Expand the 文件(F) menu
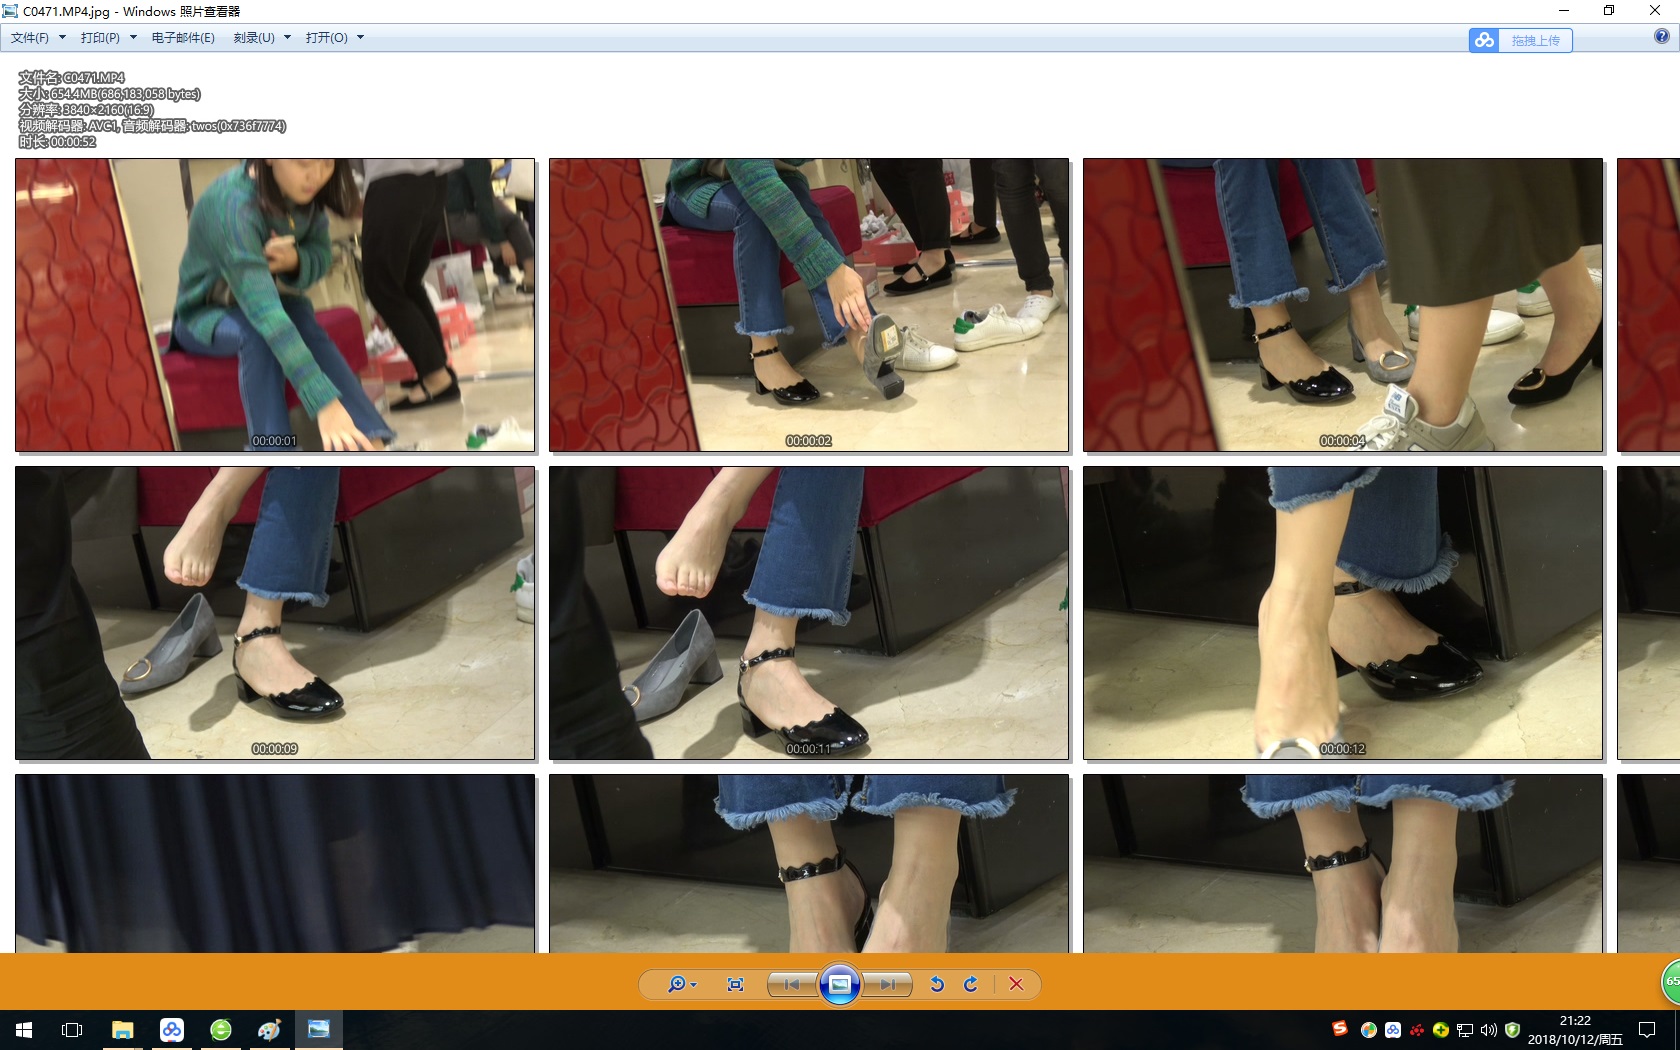This screenshot has width=1680, height=1050. point(37,38)
